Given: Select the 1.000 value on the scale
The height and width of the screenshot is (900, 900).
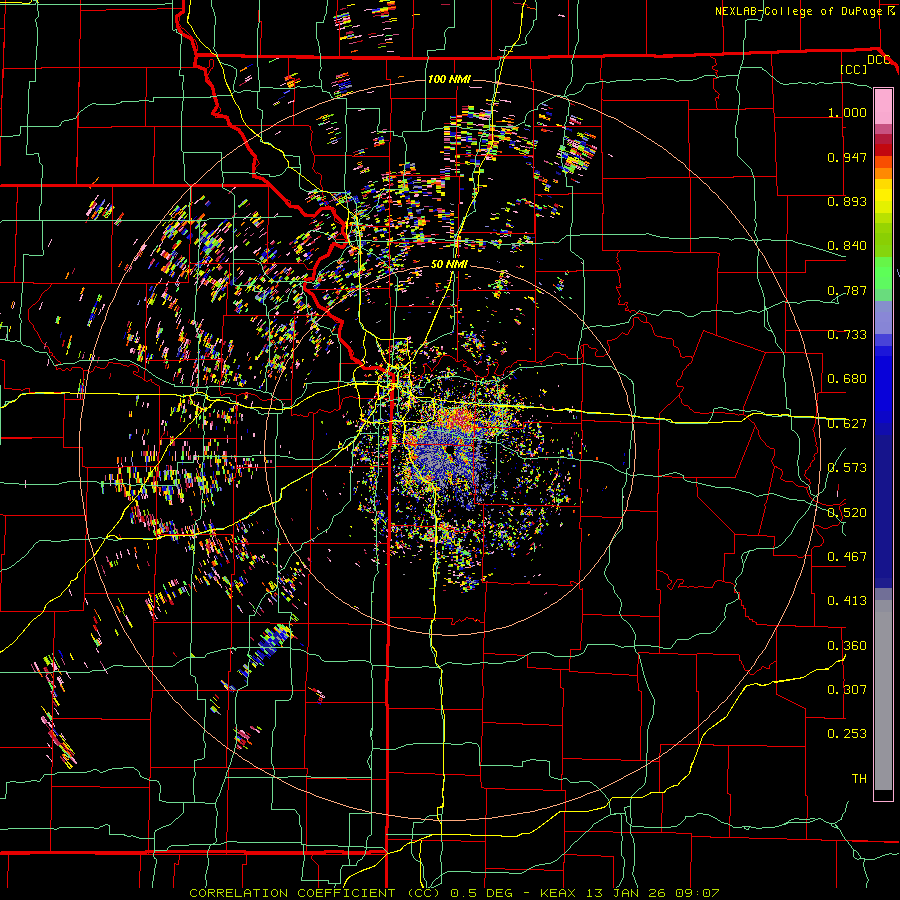Looking at the screenshot, I should pos(847,112).
